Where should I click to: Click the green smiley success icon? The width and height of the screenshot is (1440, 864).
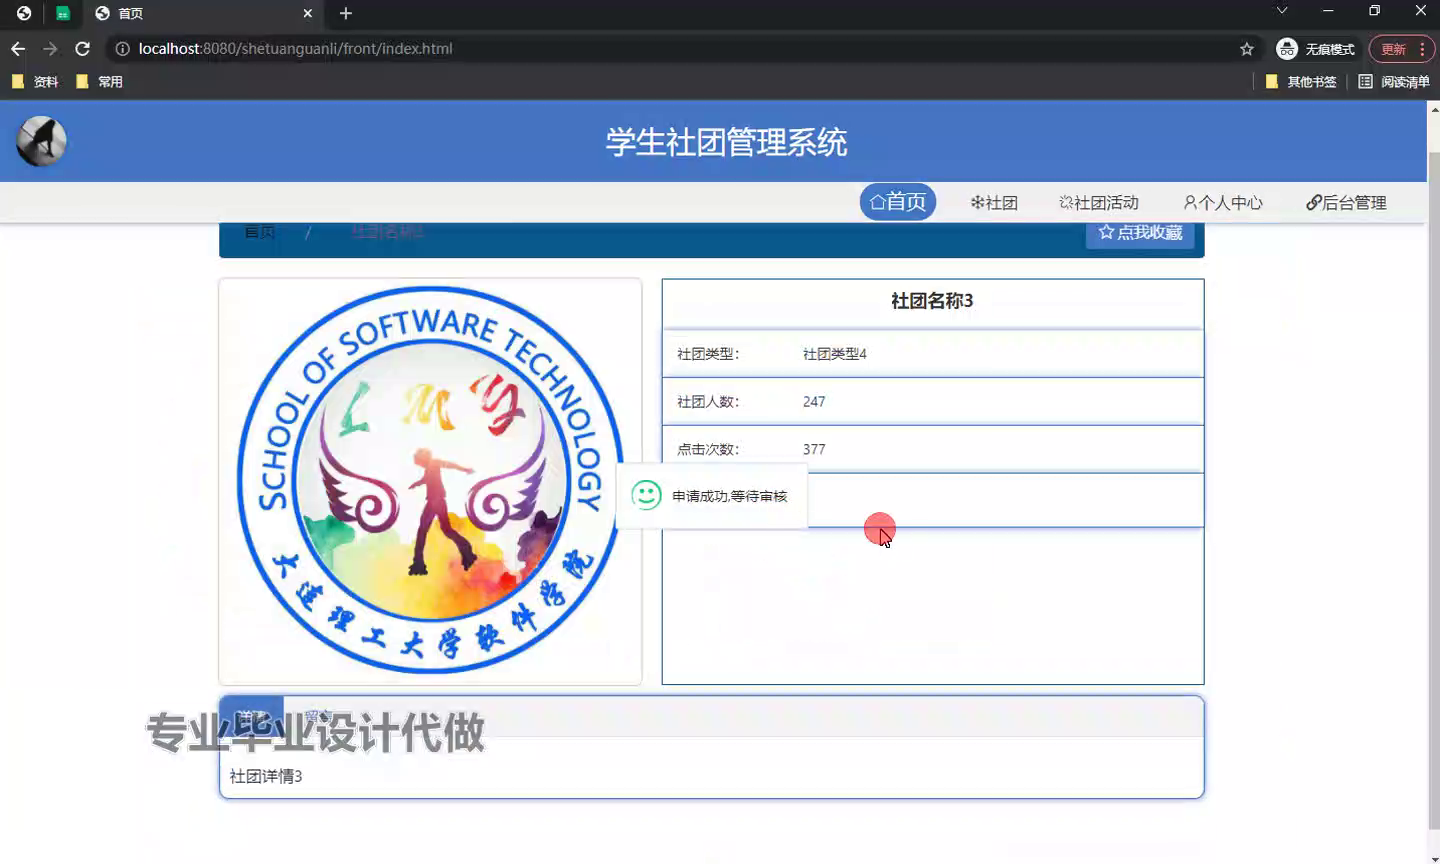[646, 495]
